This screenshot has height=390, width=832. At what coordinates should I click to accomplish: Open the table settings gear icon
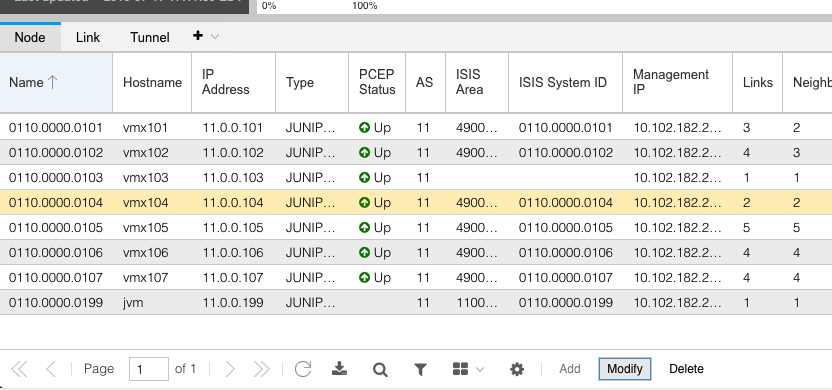pyautogui.click(x=517, y=369)
